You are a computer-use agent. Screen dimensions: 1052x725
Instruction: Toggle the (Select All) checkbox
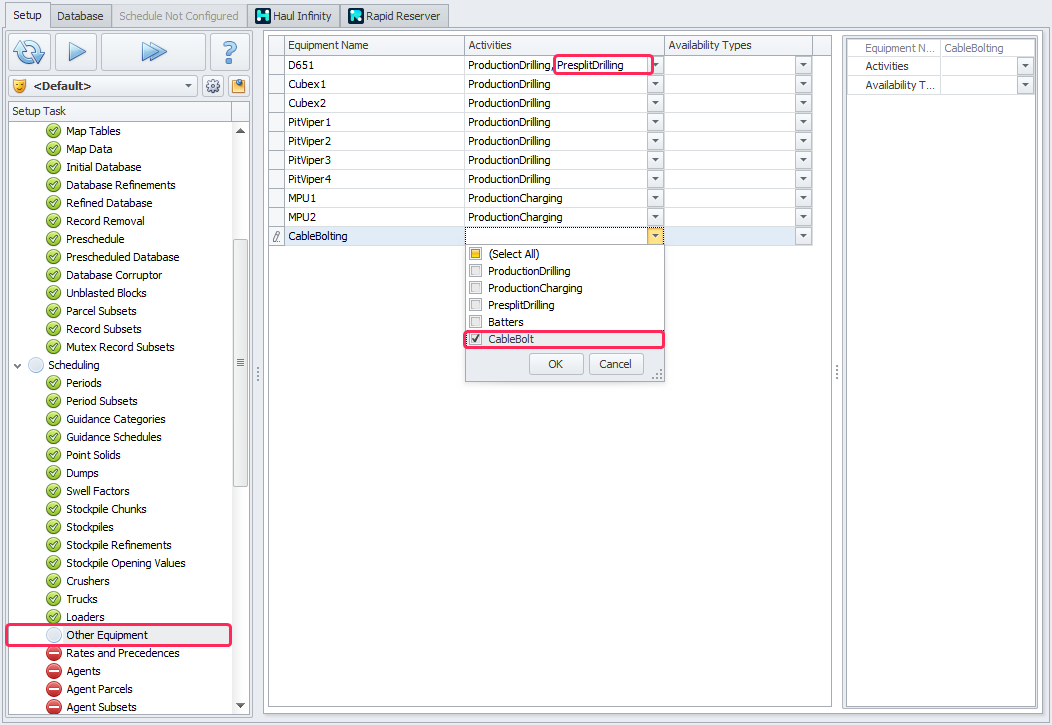click(476, 254)
